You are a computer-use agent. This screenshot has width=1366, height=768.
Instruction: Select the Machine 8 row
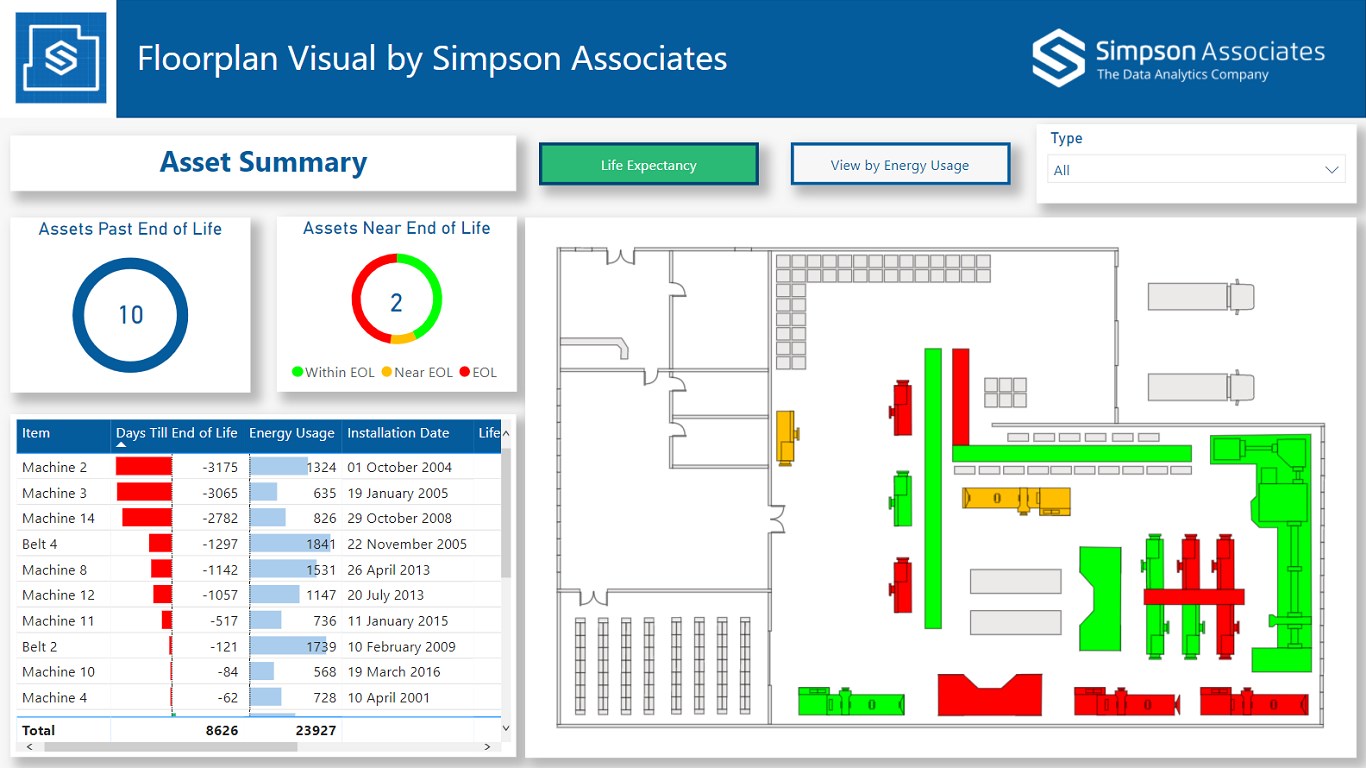259,570
